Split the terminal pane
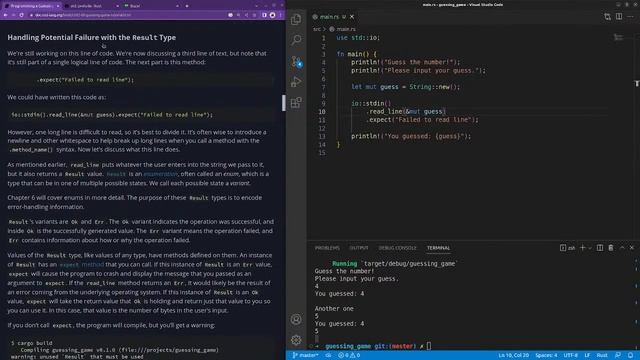The height and width of the screenshot is (360, 640). pyautogui.click(x=600, y=248)
